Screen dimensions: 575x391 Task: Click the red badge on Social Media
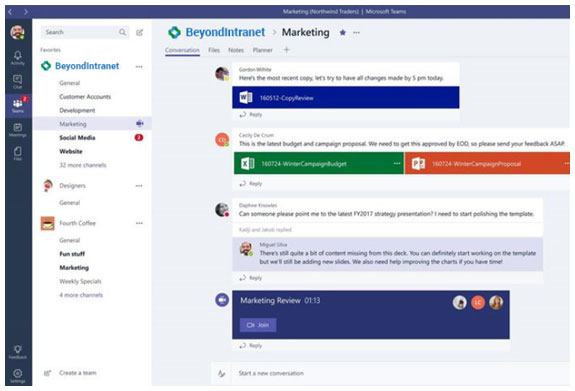click(x=139, y=138)
